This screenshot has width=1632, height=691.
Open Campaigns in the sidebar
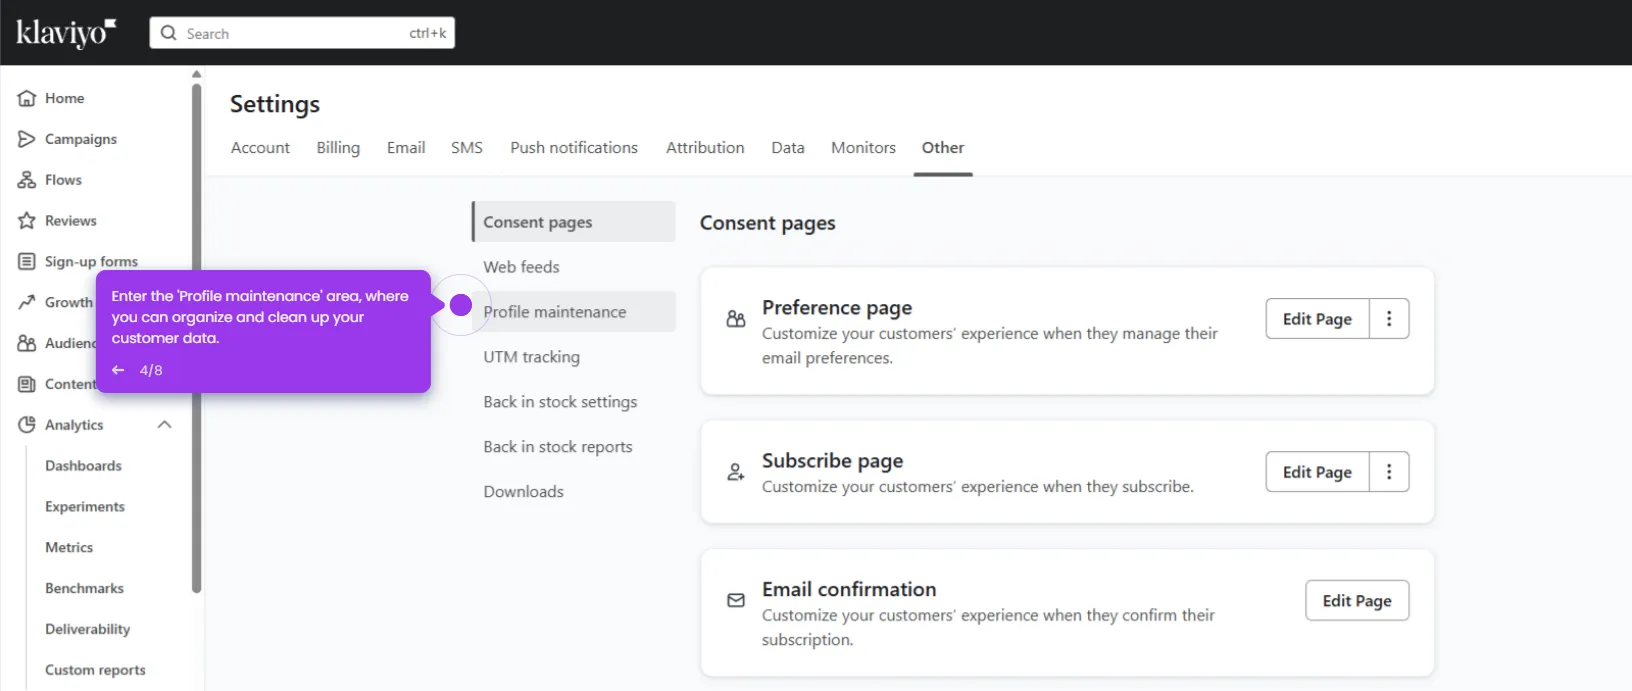80,139
